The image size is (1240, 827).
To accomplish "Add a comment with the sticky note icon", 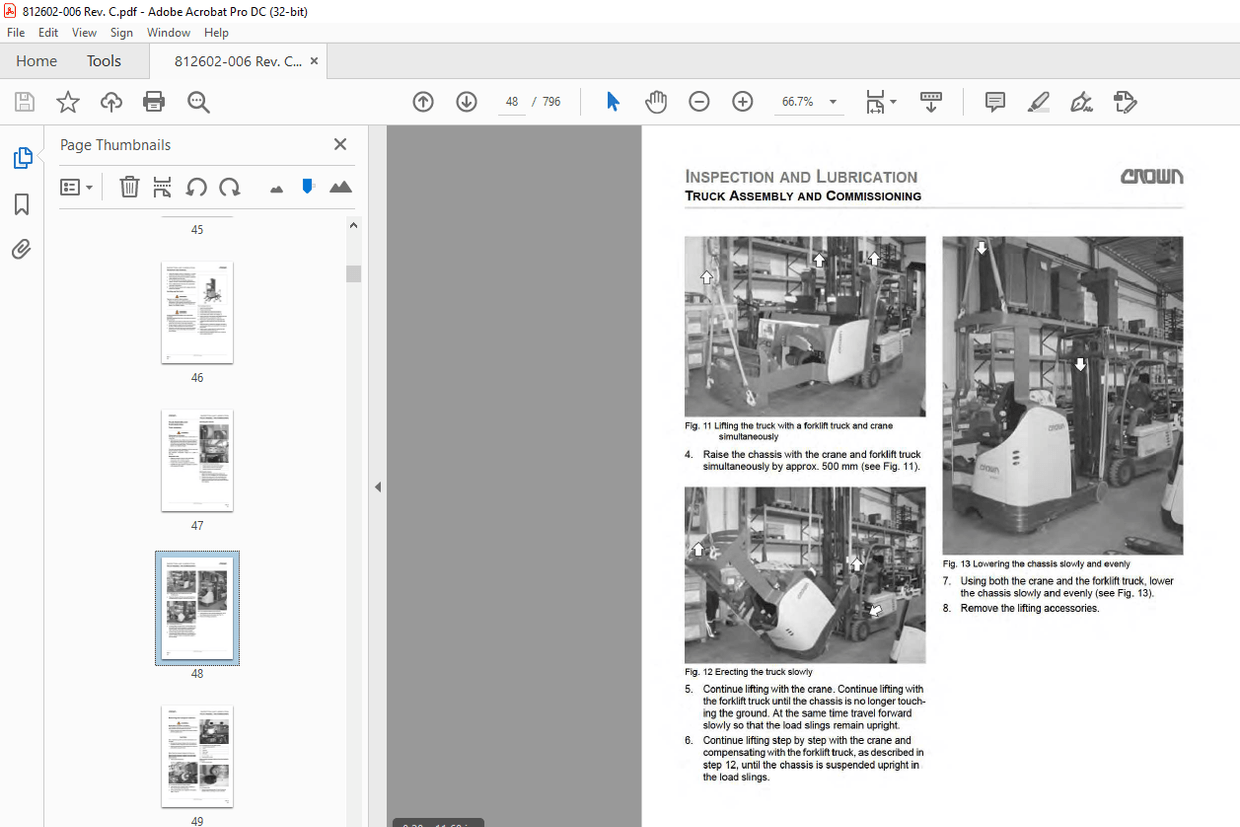I will point(994,102).
